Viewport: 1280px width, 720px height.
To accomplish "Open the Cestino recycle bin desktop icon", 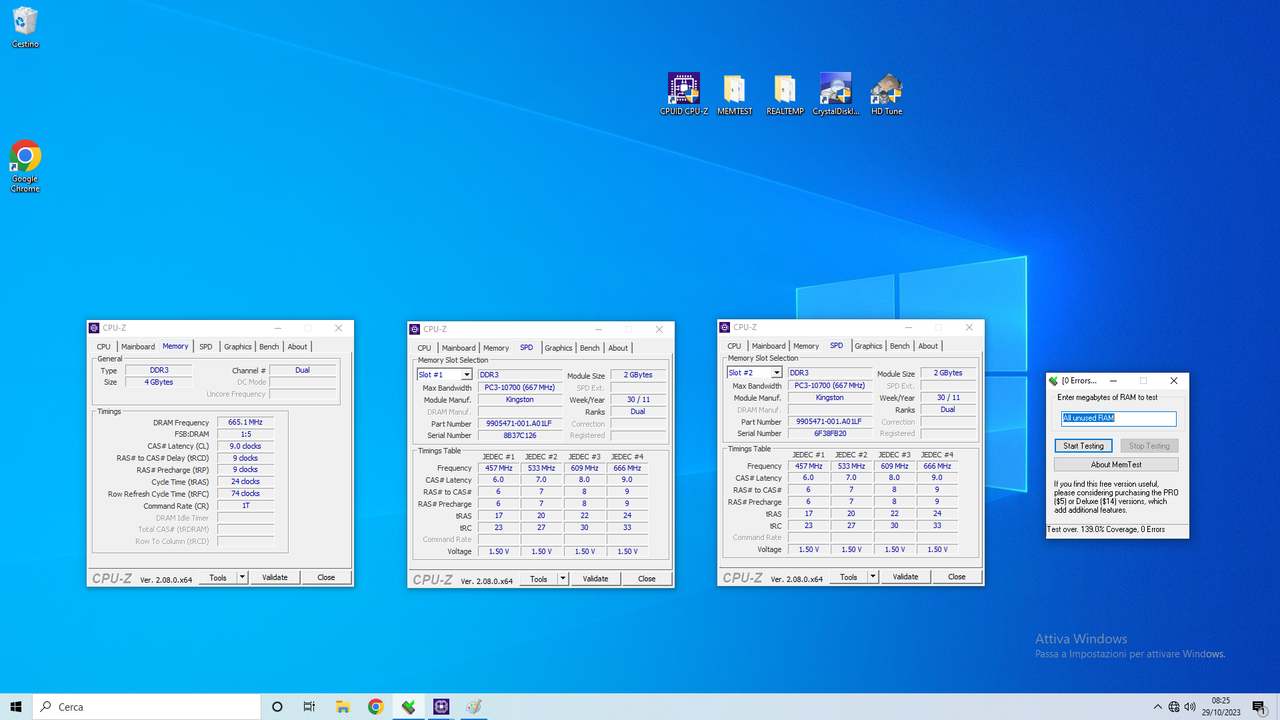I will [x=25, y=27].
